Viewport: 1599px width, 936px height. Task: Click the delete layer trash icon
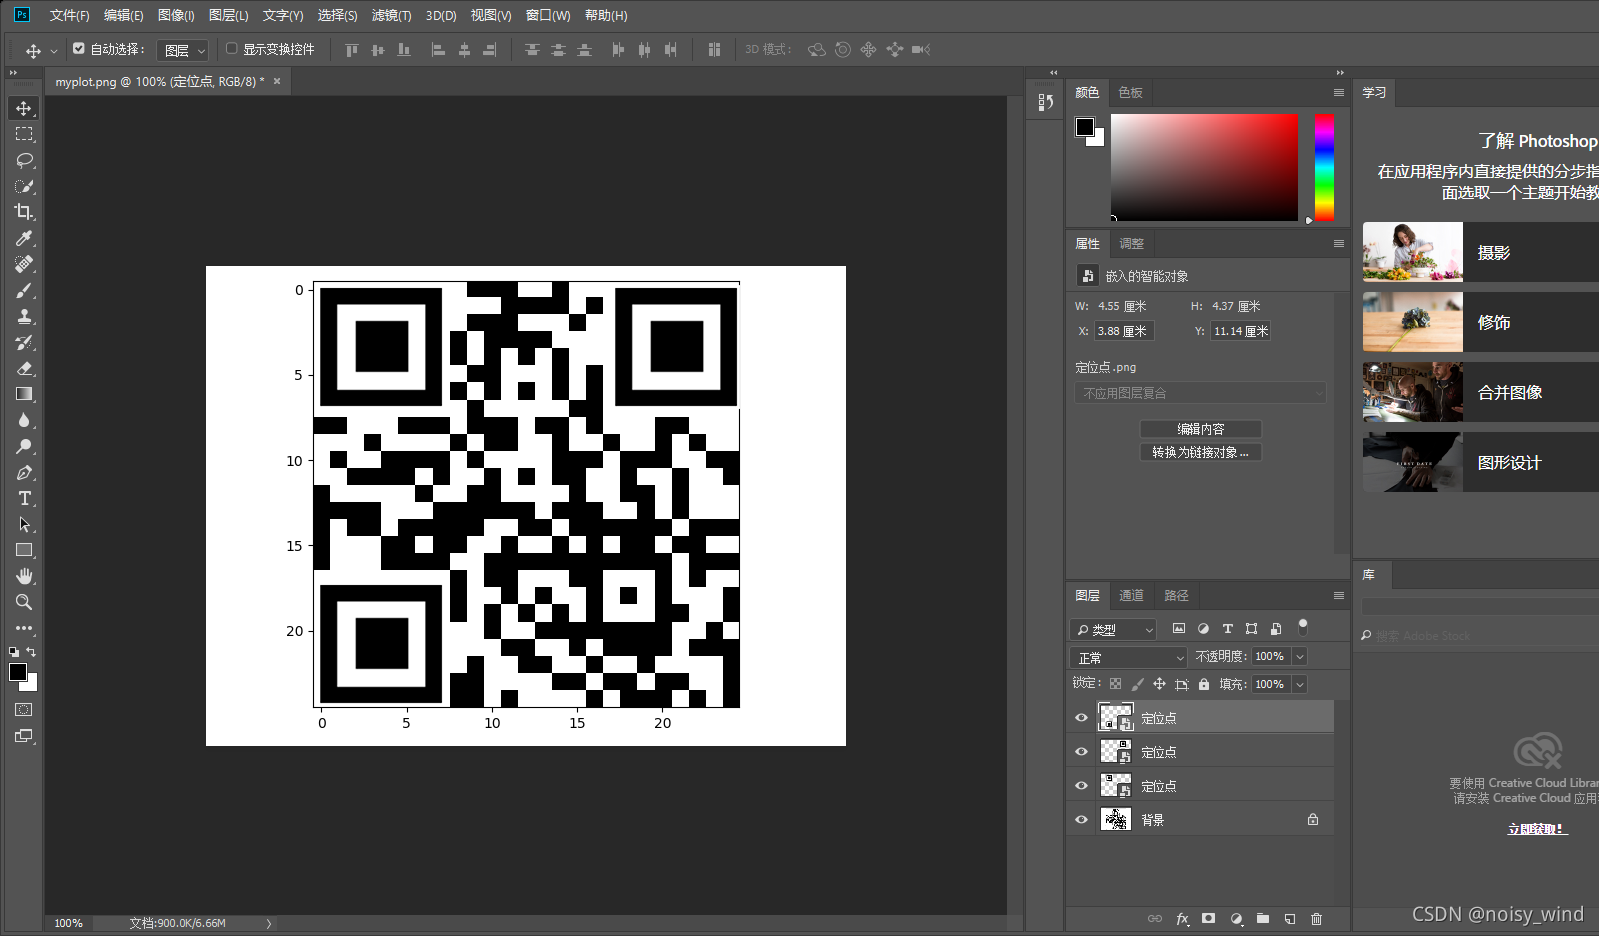1316,918
